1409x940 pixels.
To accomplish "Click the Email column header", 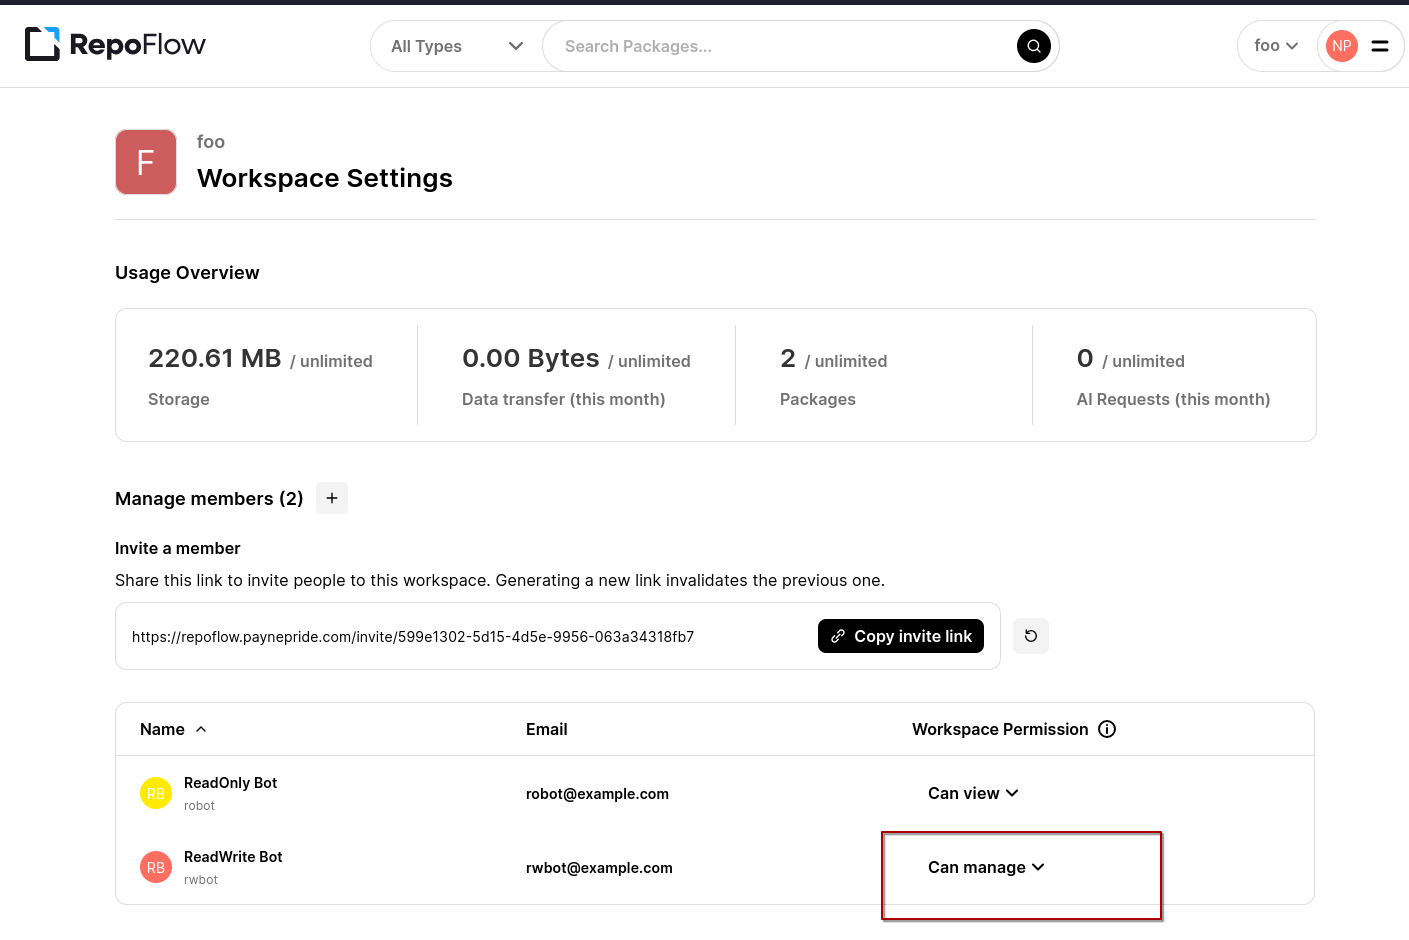I will click(546, 729).
